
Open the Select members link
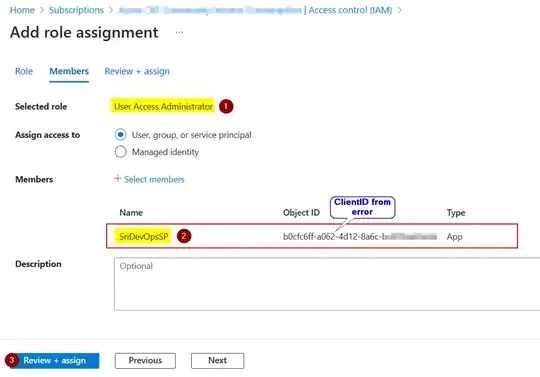click(x=154, y=179)
